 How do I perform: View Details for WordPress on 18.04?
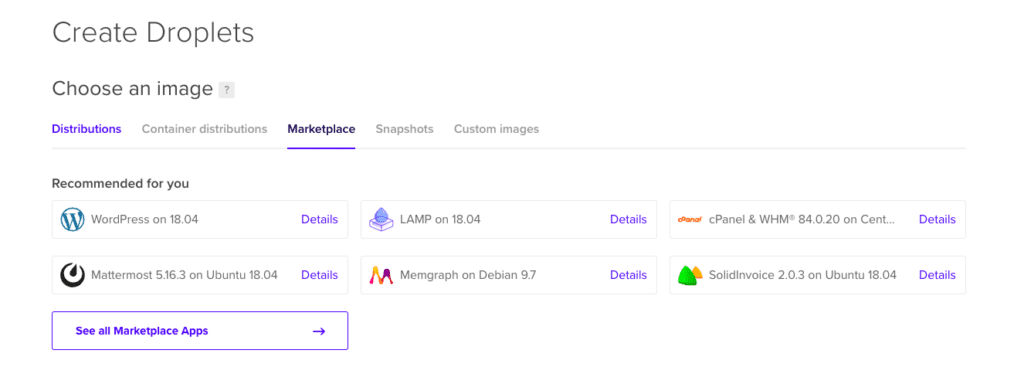319,219
